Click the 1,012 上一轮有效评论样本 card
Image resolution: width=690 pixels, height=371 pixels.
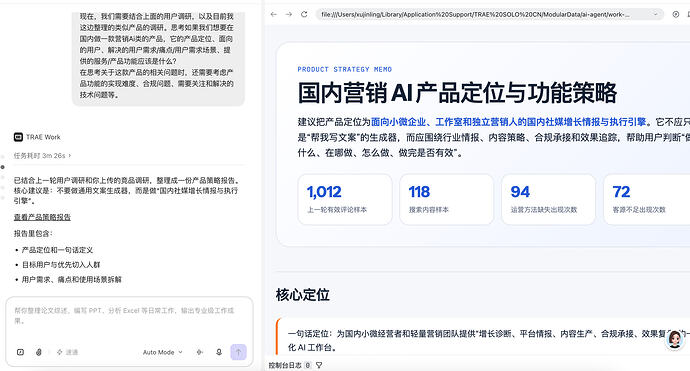345,199
